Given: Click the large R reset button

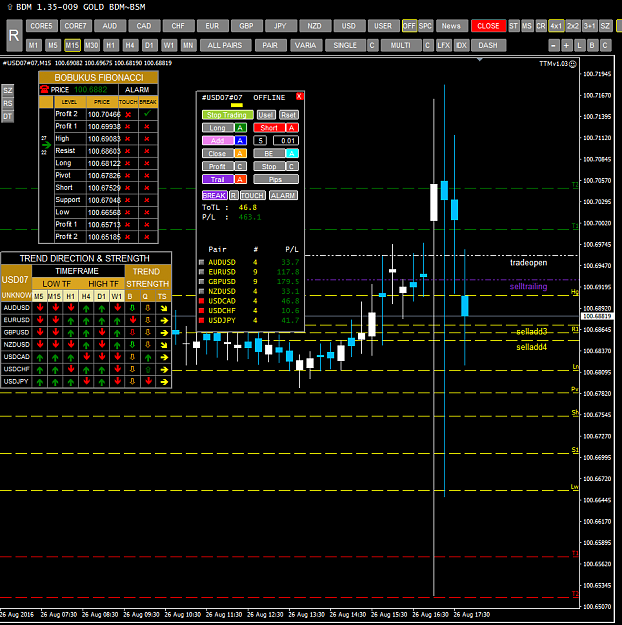Looking at the screenshot, I should coord(14,35).
